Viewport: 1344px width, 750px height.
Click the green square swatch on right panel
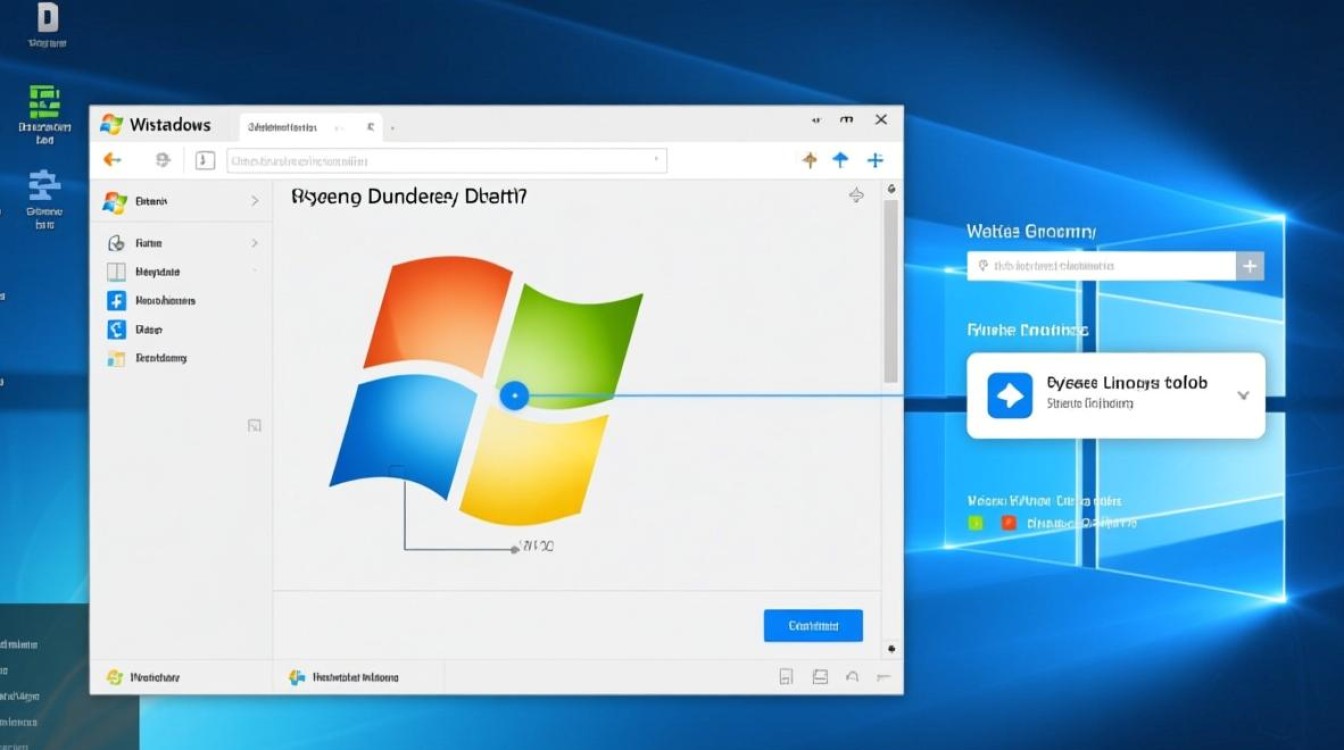[976, 522]
